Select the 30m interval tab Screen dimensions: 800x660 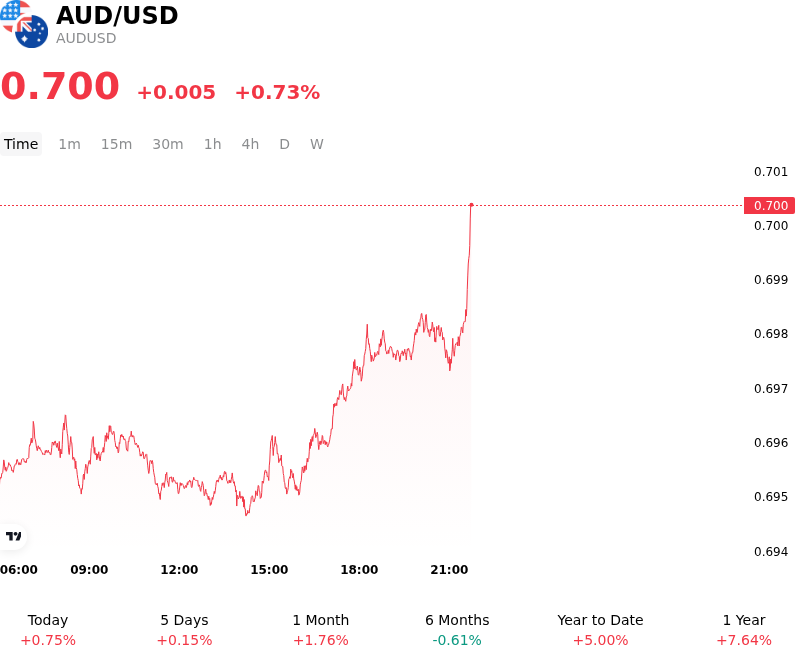tap(168, 144)
